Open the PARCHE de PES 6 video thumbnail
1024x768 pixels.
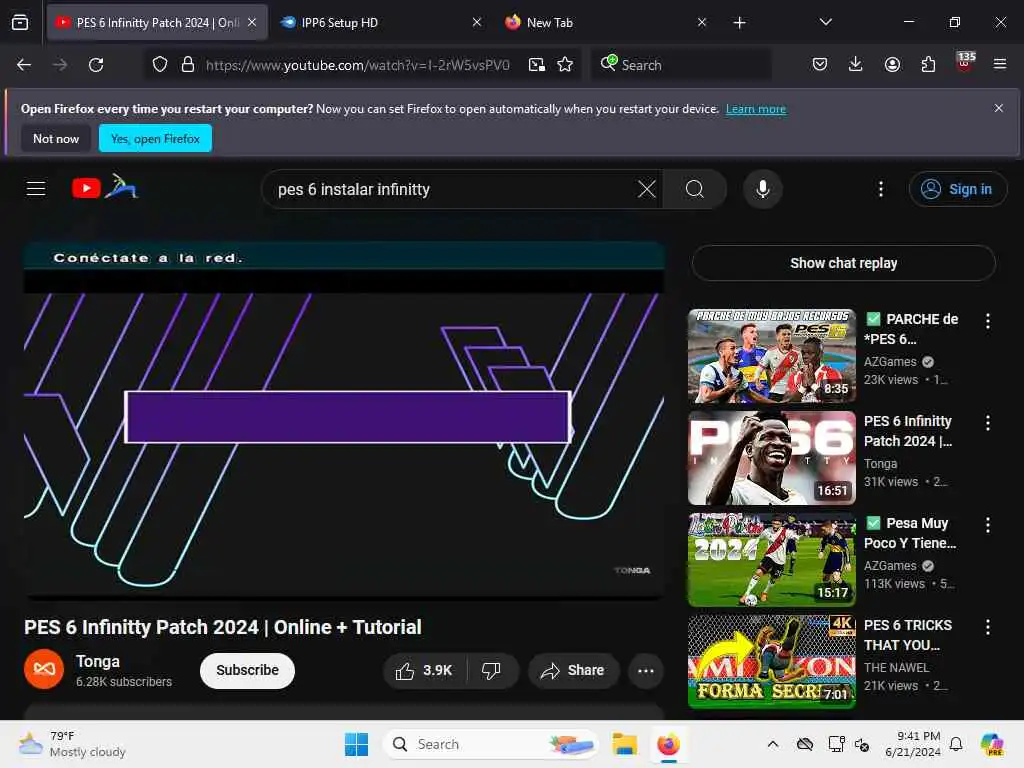tap(772, 356)
